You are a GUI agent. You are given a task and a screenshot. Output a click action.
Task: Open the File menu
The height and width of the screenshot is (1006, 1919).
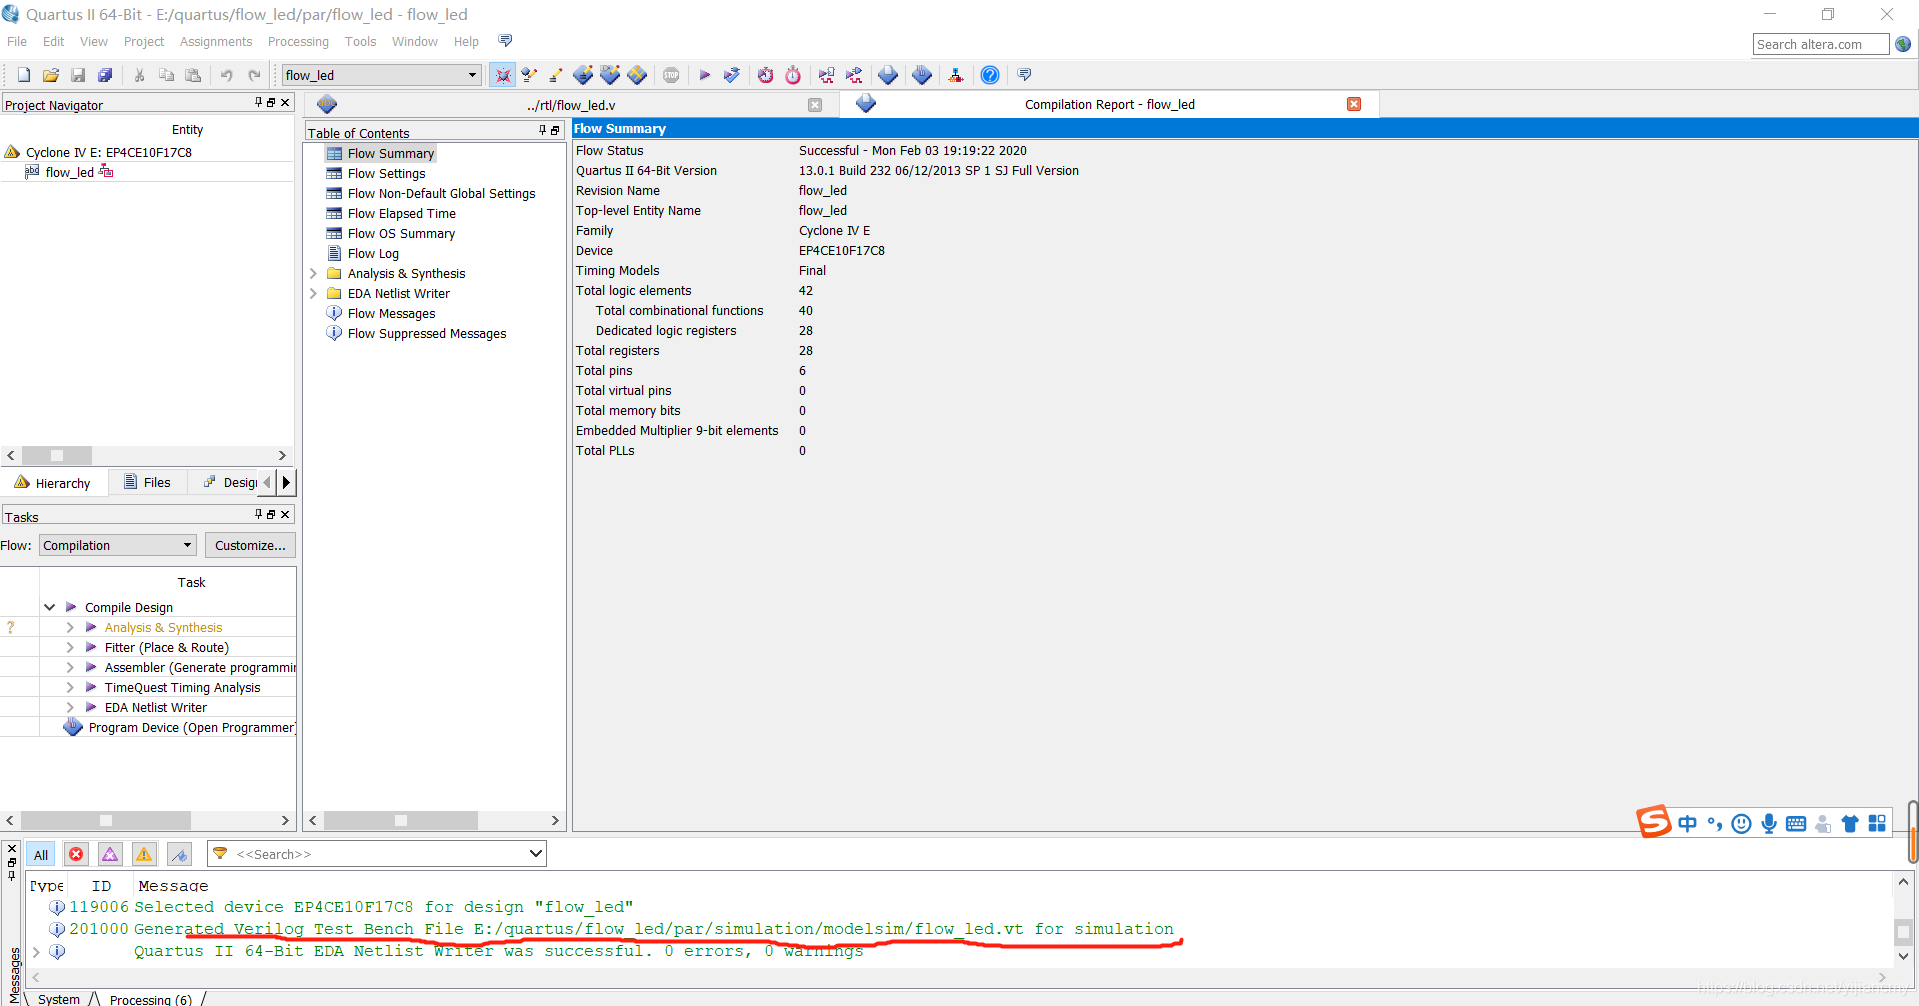[17, 41]
